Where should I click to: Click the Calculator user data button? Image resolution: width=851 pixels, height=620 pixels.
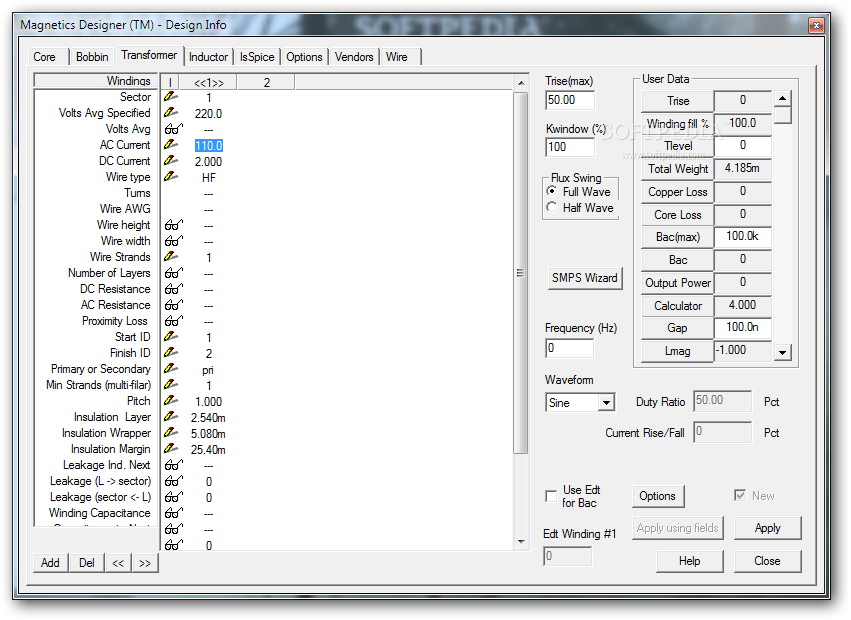pos(677,306)
